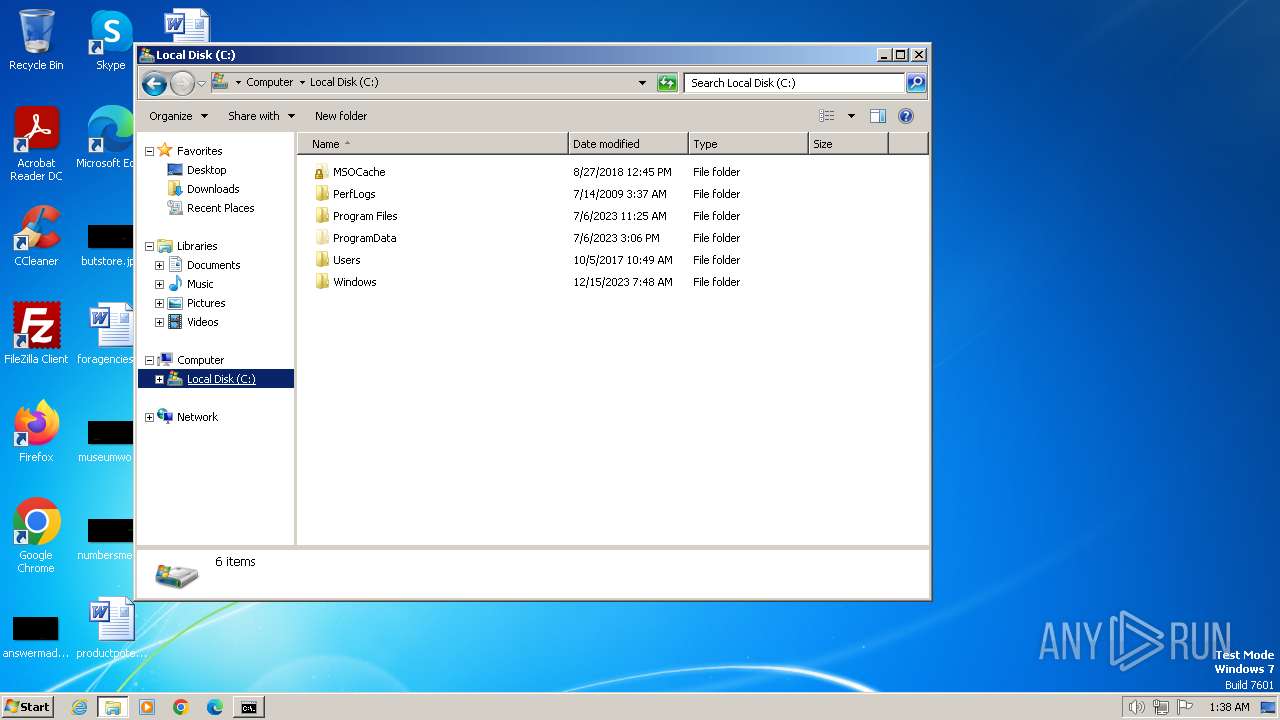Select the MSOCache folder icon
This screenshot has height=720, width=1280.
[321, 172]
